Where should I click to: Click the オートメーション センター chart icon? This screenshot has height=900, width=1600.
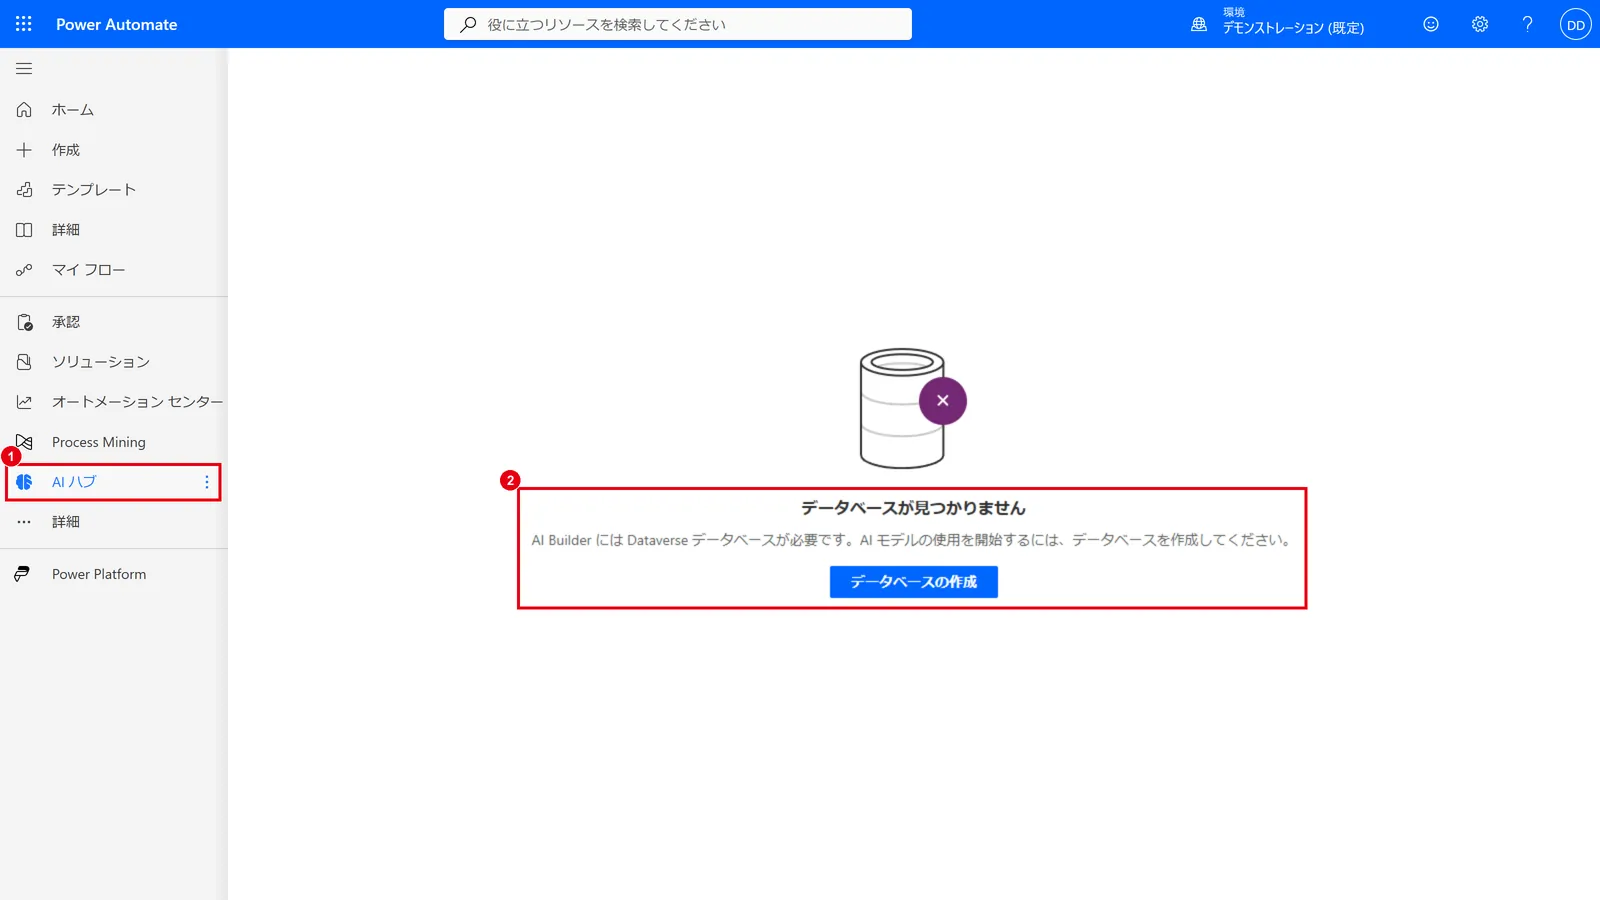pos(24,402)
